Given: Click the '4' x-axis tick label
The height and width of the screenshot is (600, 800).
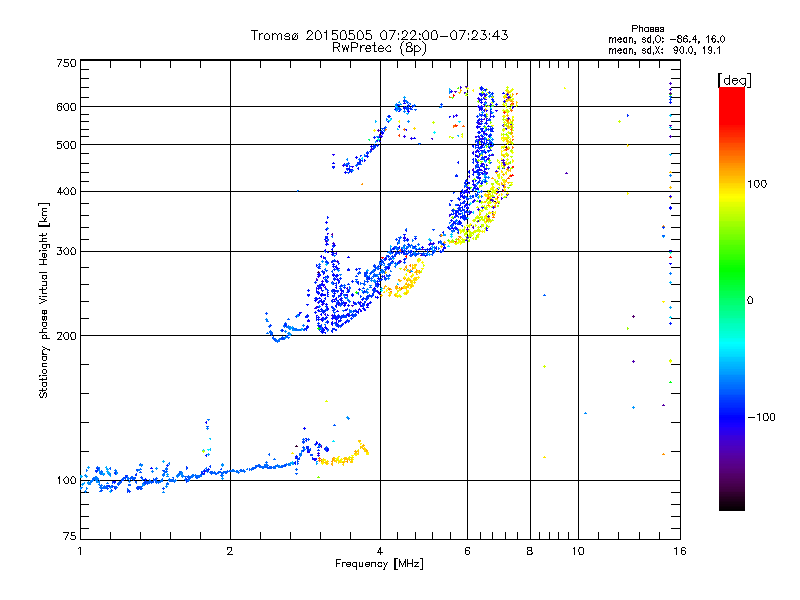Looking at the screenshot, I should (x=380, y=551).
